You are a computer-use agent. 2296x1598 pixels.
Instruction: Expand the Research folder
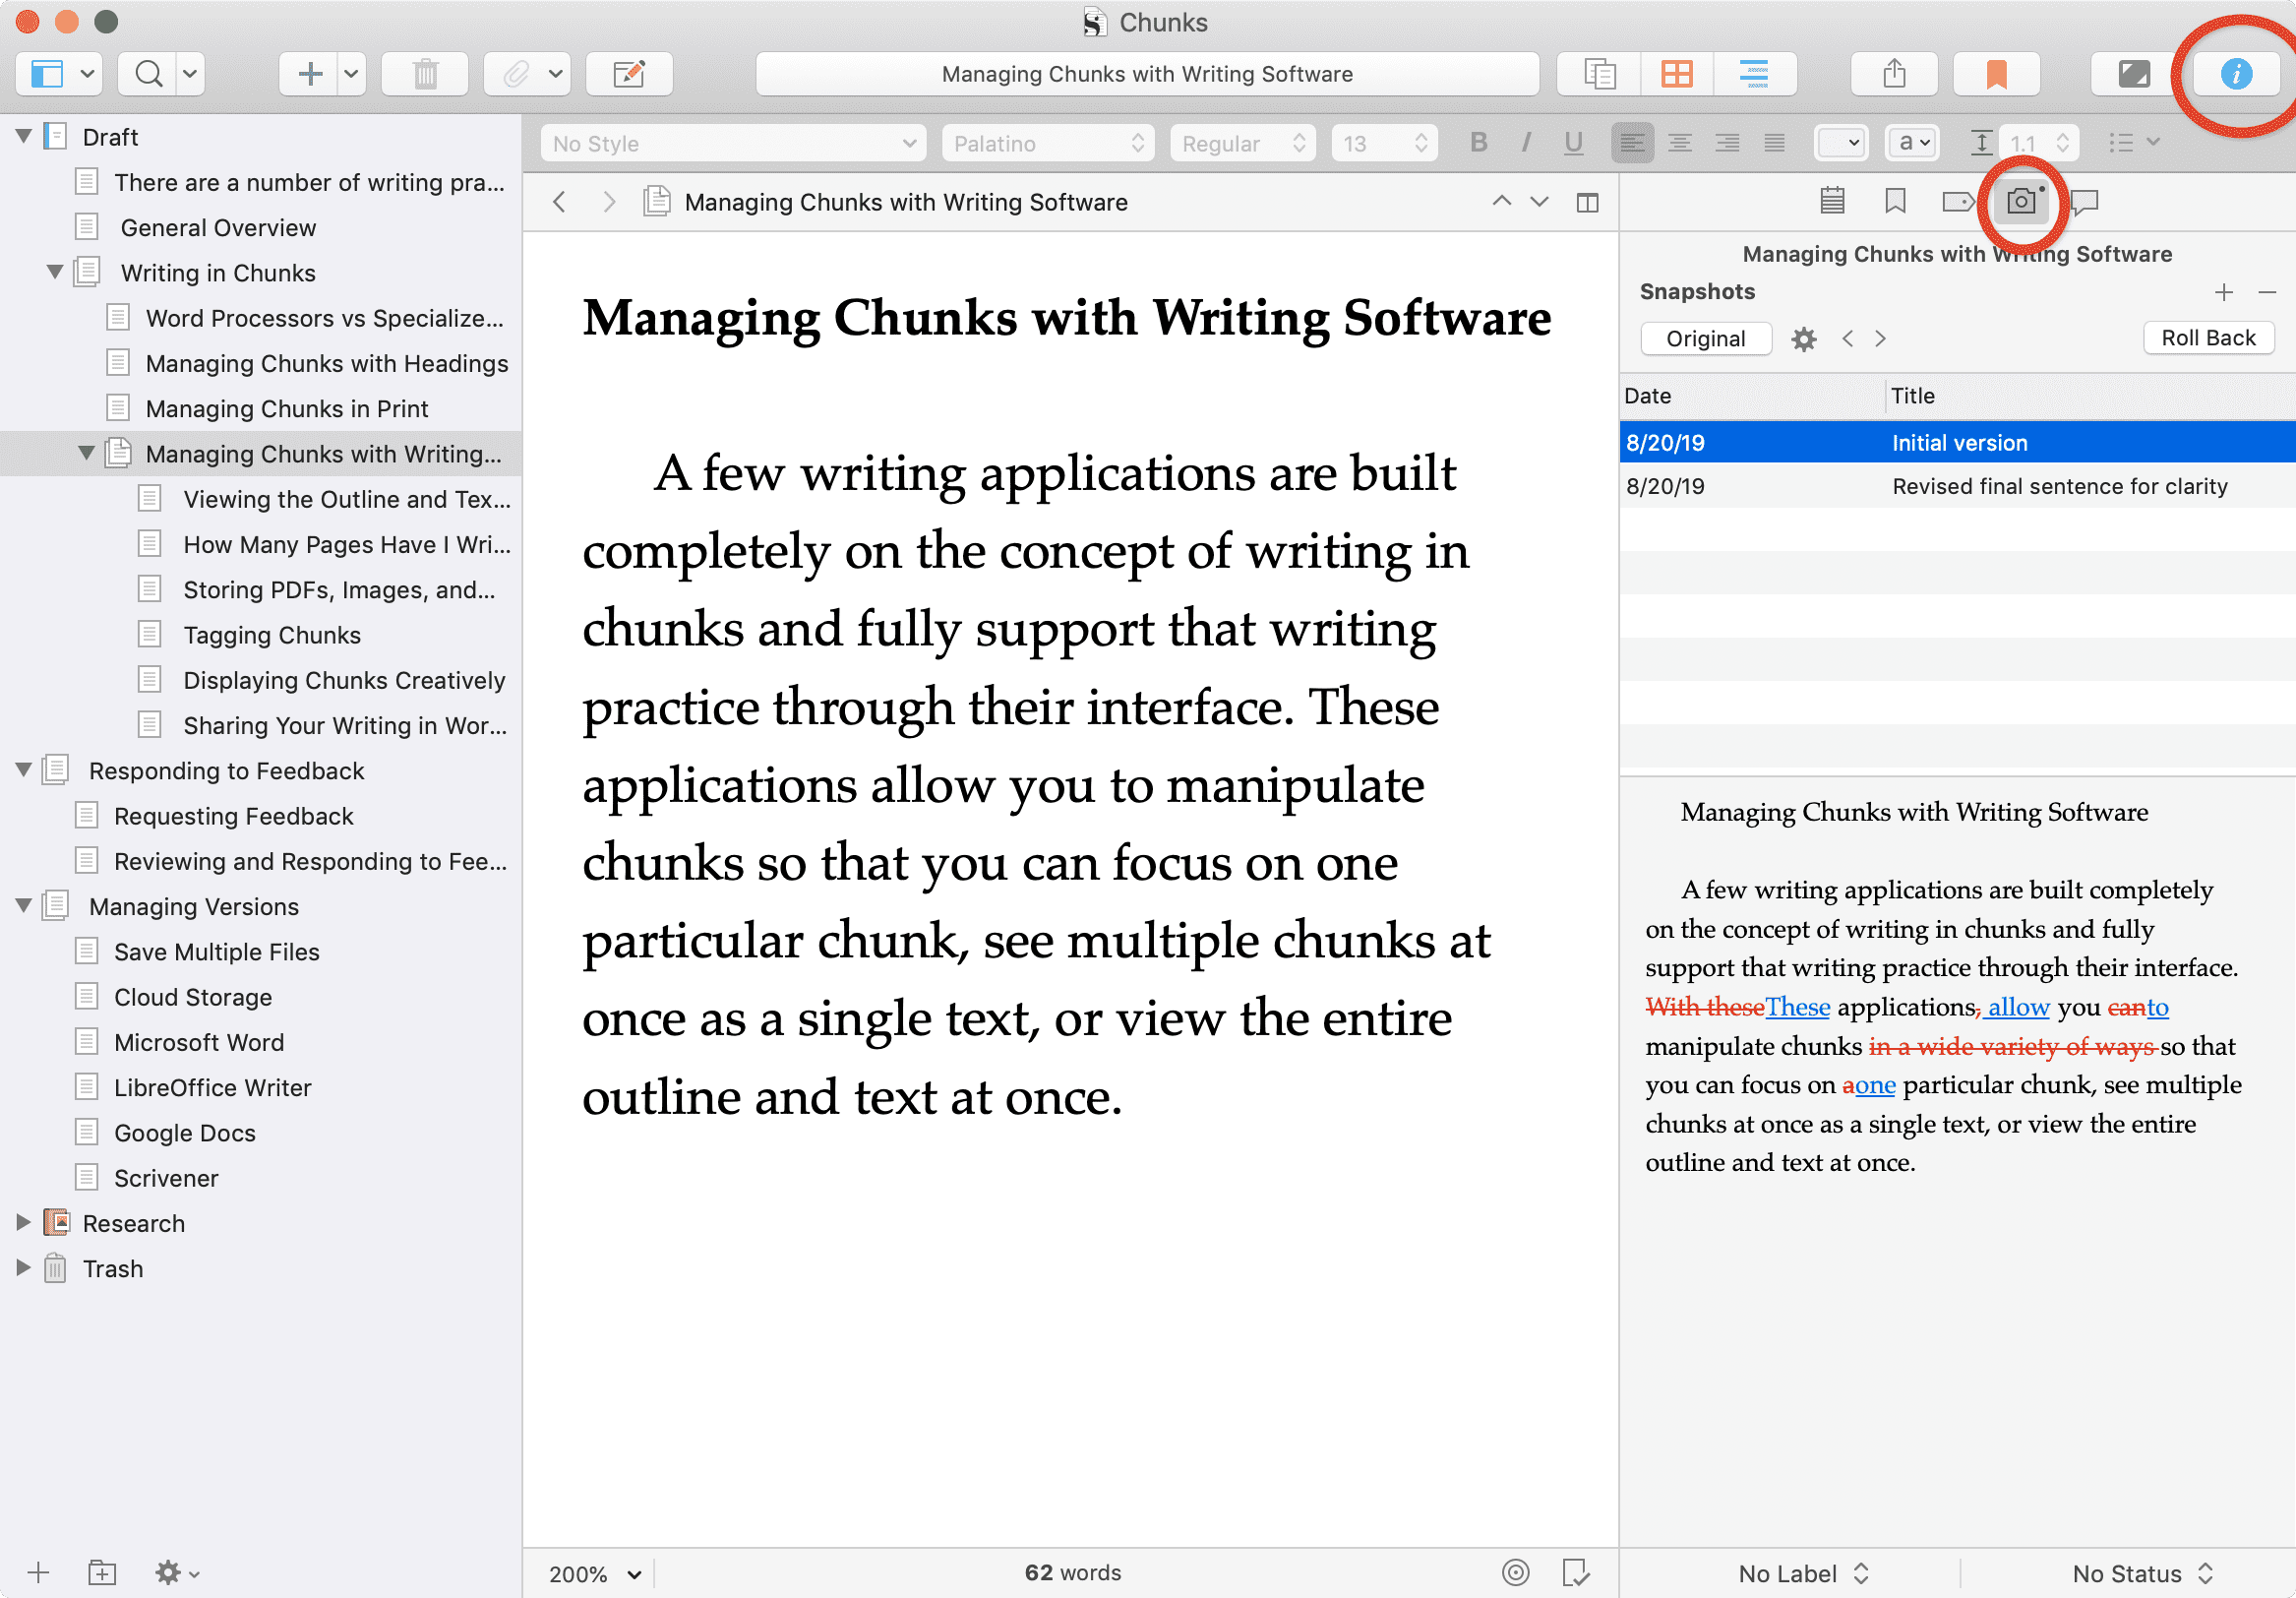[24, 1222]
